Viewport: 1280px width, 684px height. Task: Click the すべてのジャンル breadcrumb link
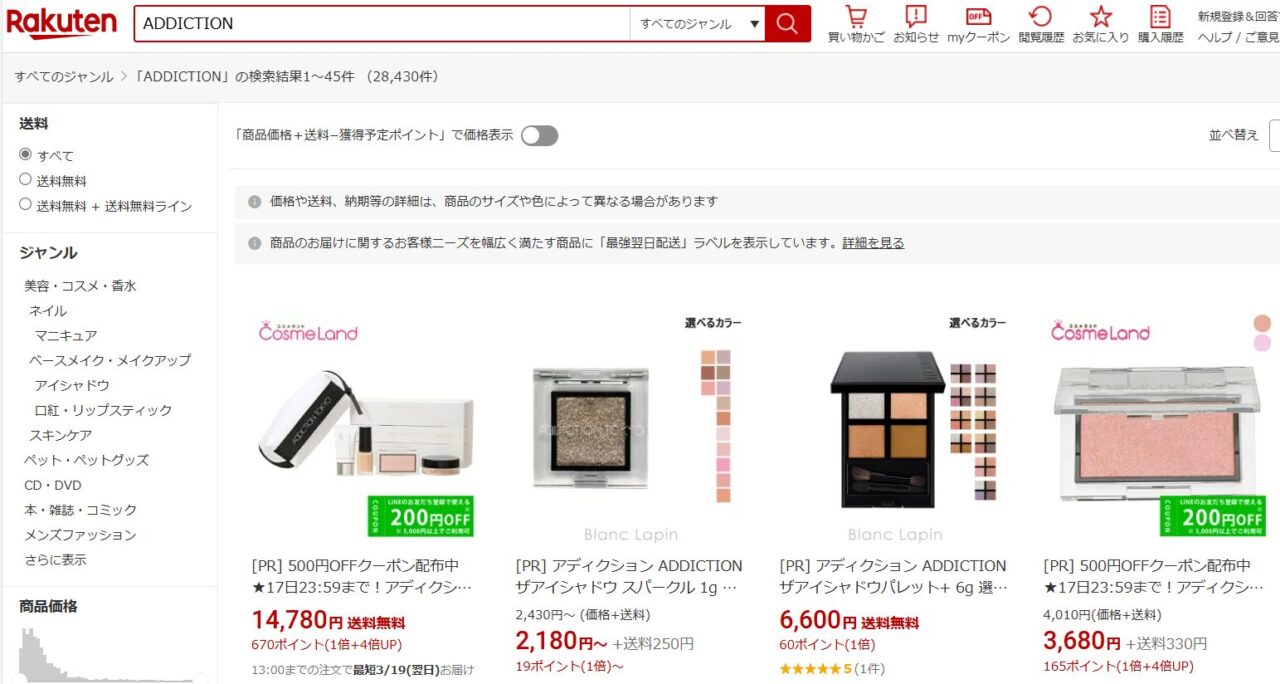coord(64,77)
